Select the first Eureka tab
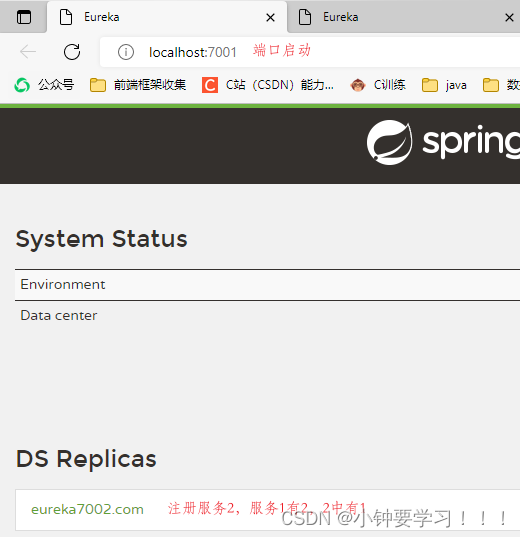 167,17
